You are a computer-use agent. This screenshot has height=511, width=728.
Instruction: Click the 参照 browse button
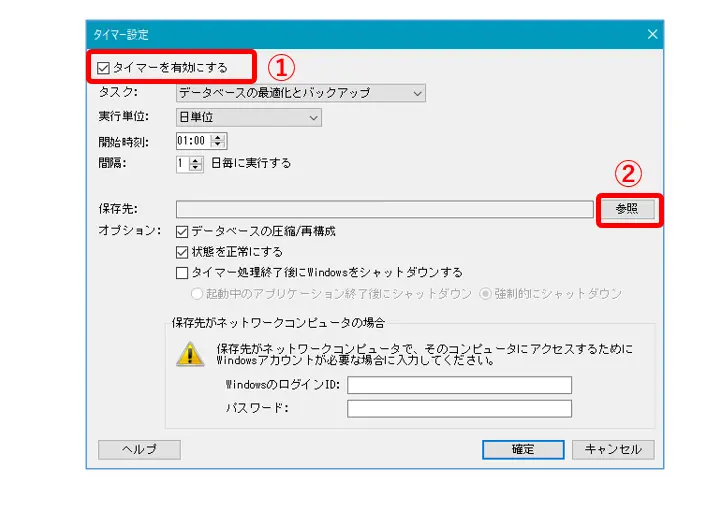627,209
